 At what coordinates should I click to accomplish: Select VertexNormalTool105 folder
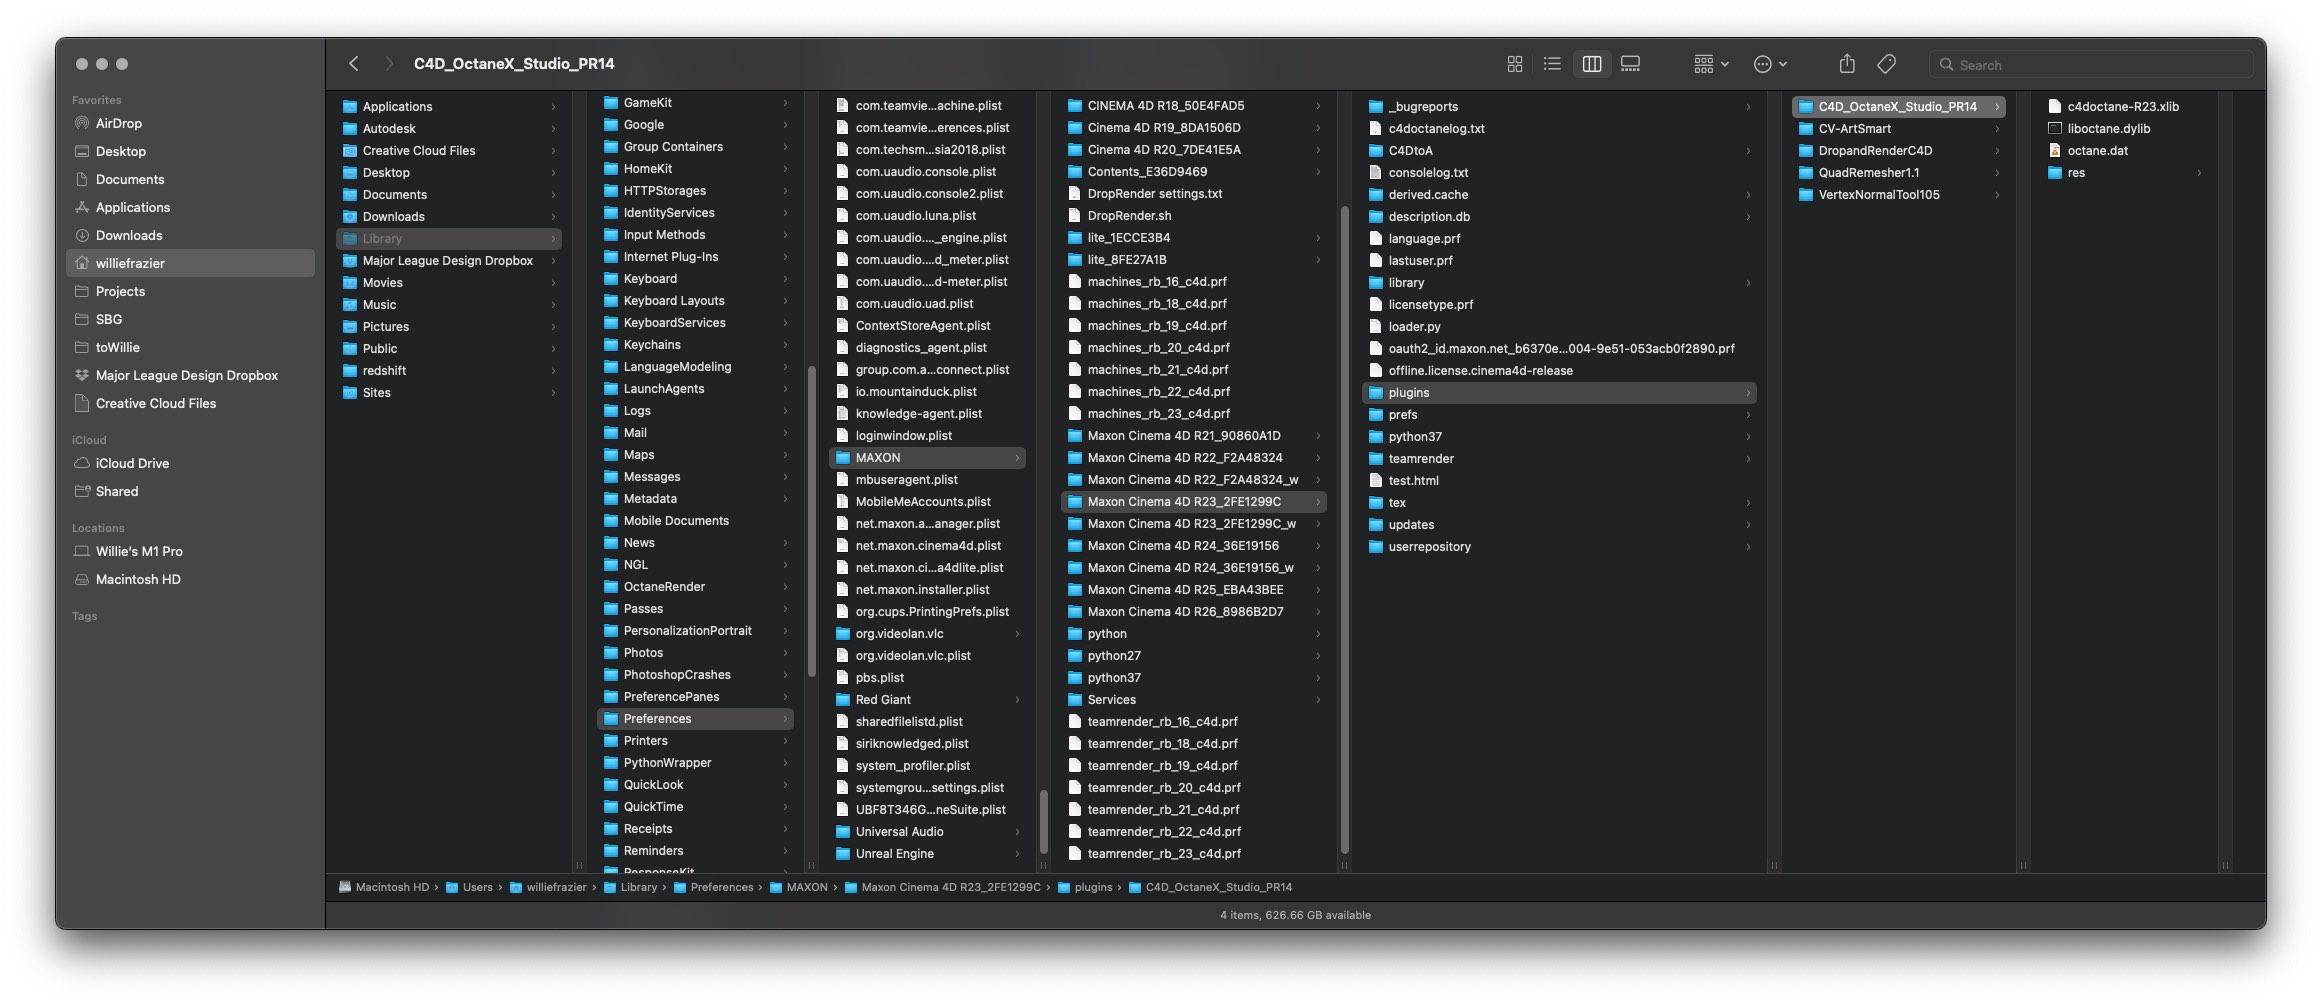click(x=1899, y=195)
